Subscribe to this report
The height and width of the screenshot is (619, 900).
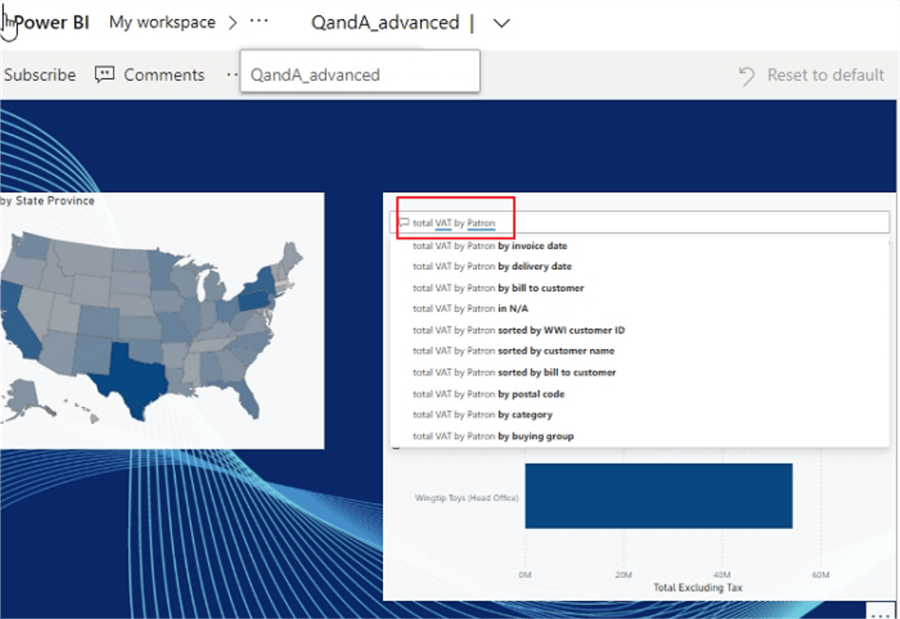(40, 75)
